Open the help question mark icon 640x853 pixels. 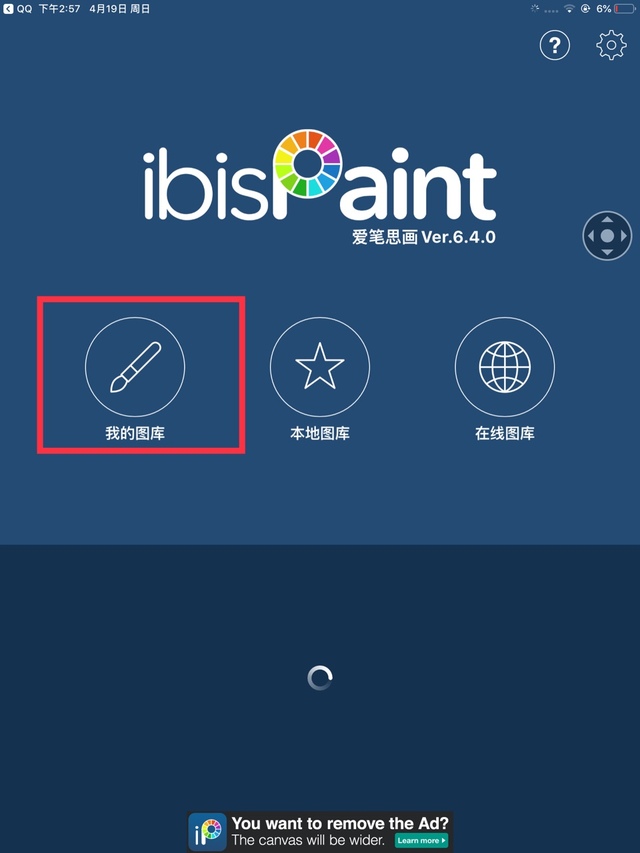pos(555,45)
